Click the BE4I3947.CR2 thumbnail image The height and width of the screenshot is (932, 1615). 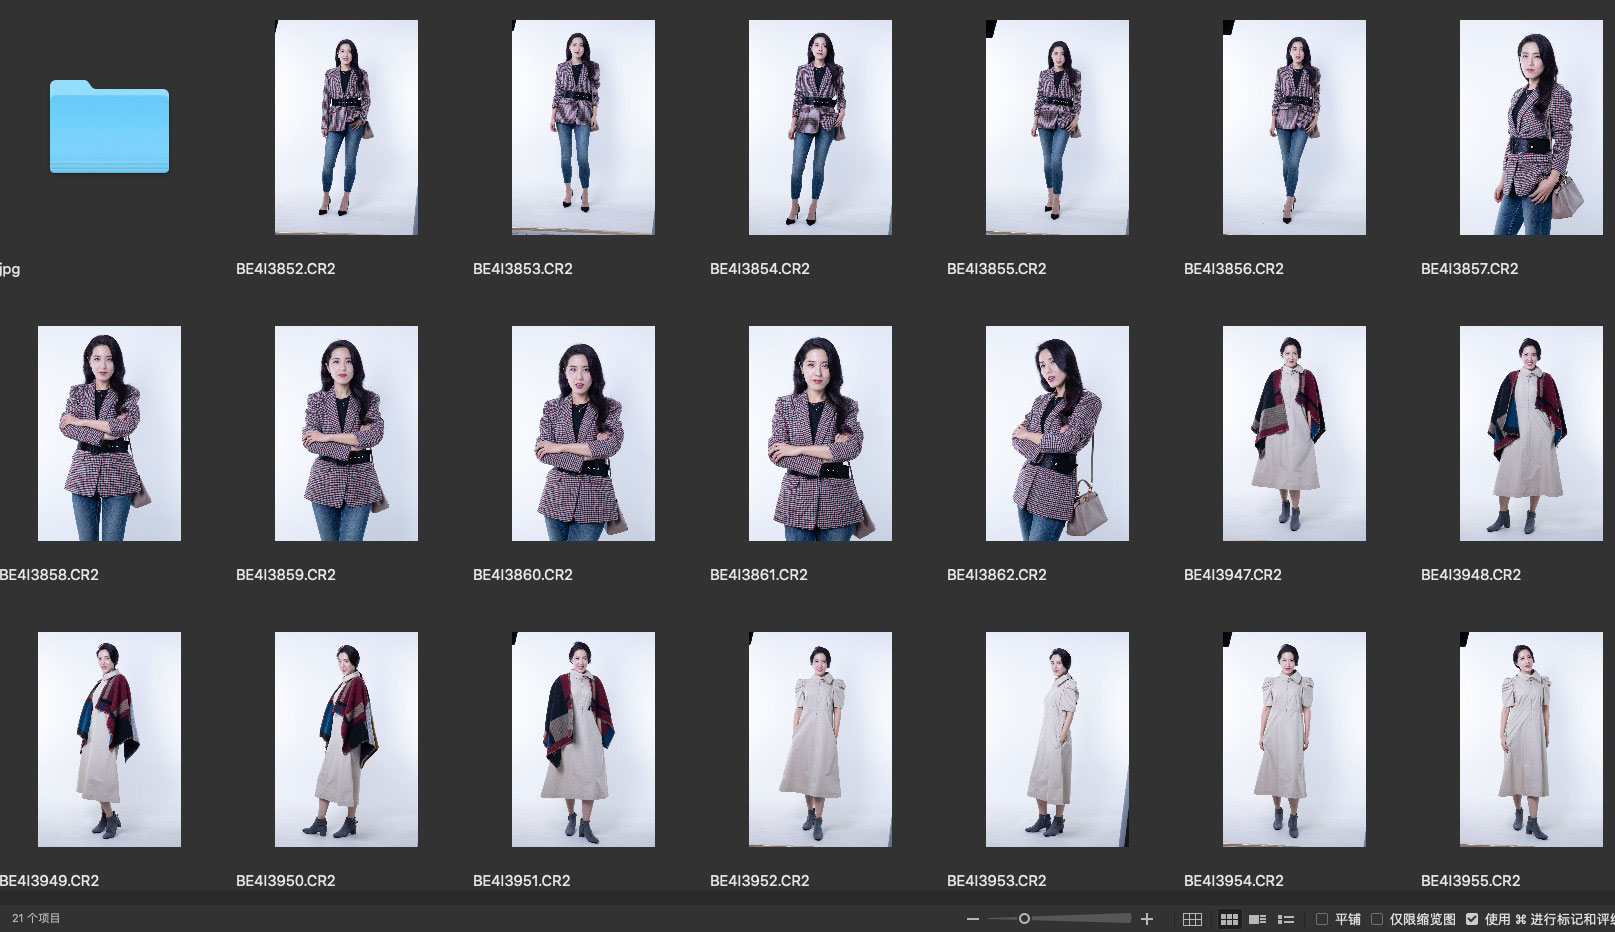(x=1293, y=433)
